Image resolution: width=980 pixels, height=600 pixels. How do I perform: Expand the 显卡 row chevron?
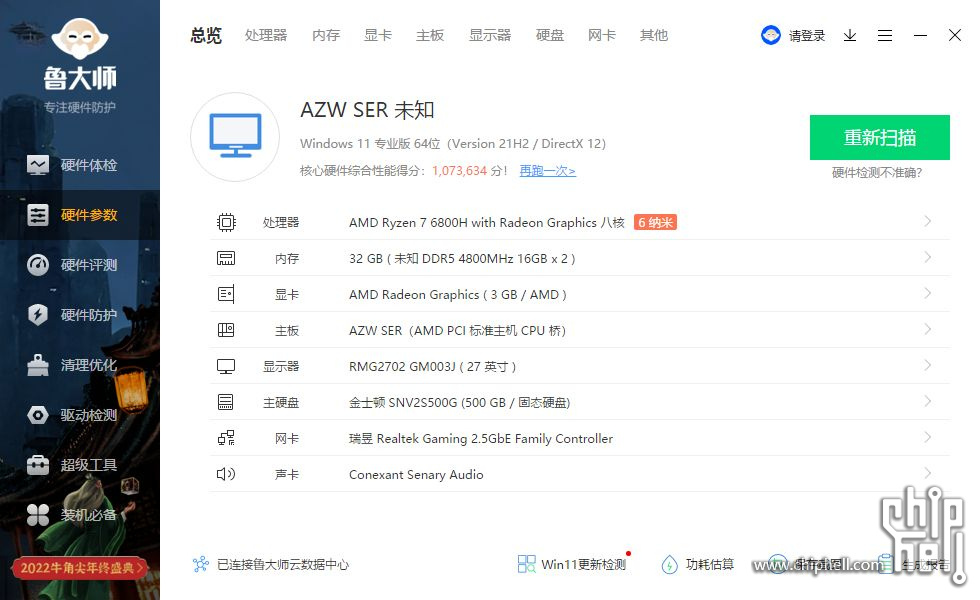[928, 293]
